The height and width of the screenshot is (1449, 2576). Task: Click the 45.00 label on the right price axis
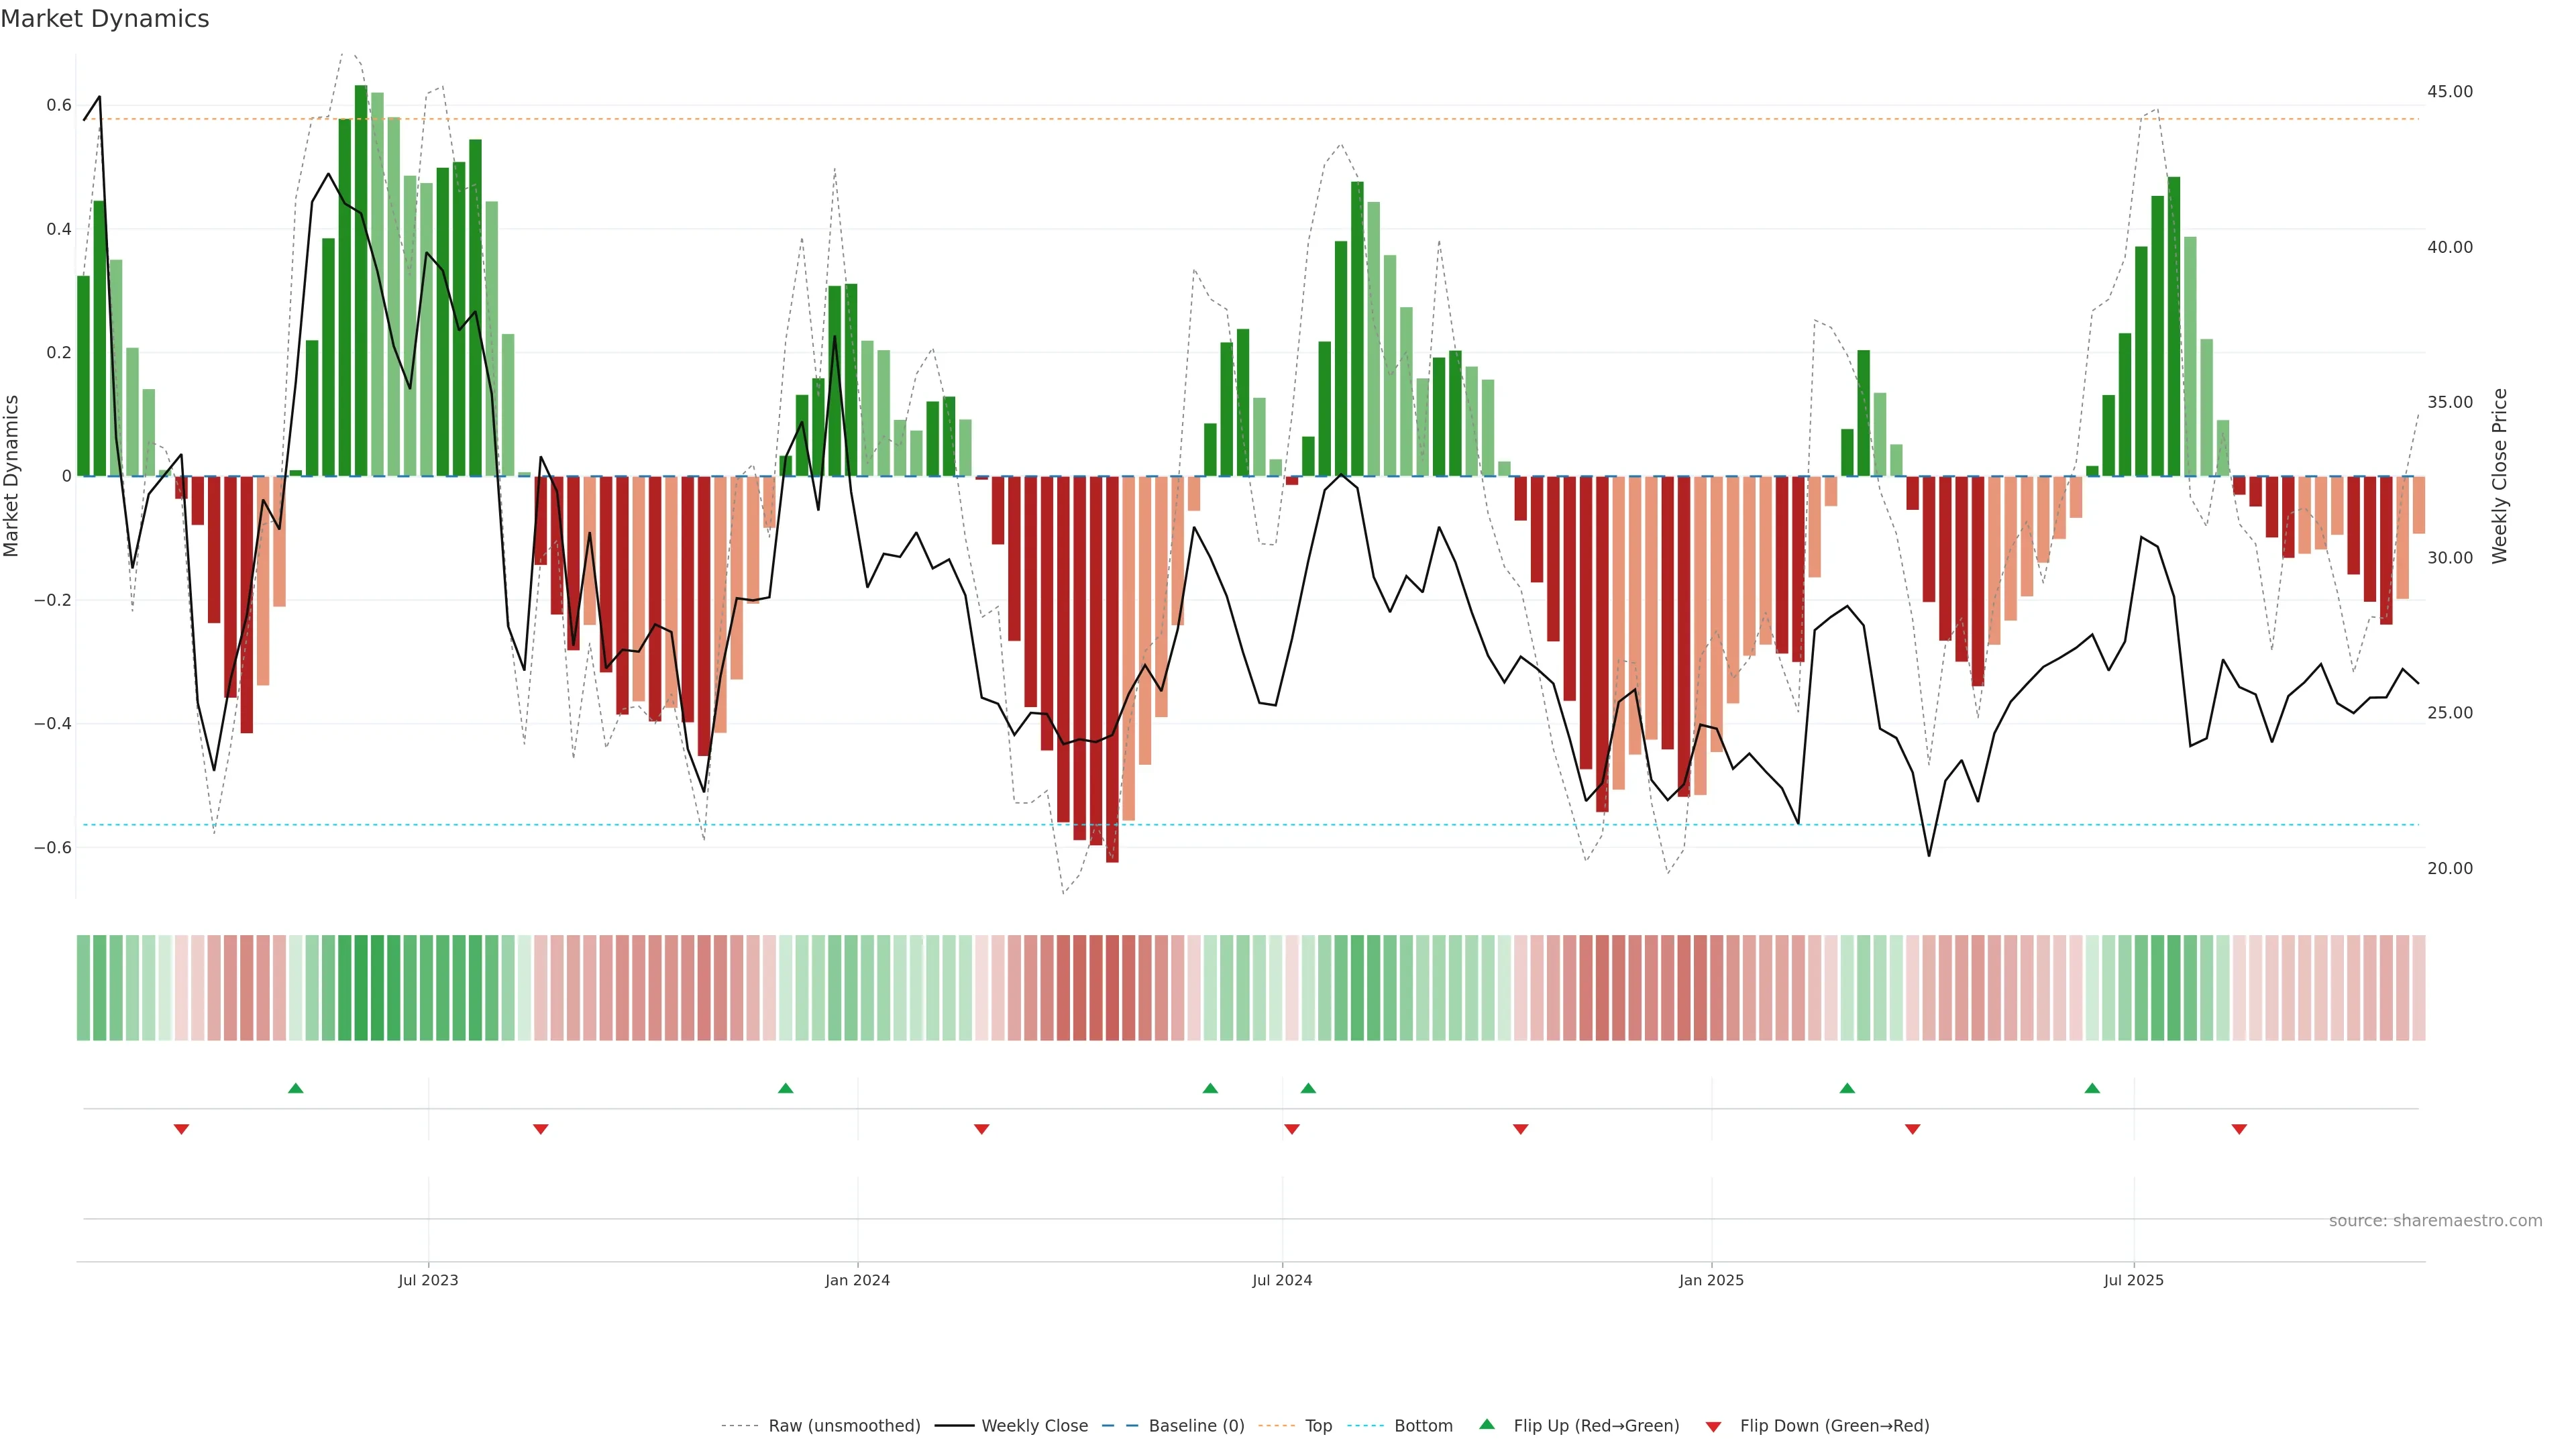pyautogui.click(x=2449, y=92)
